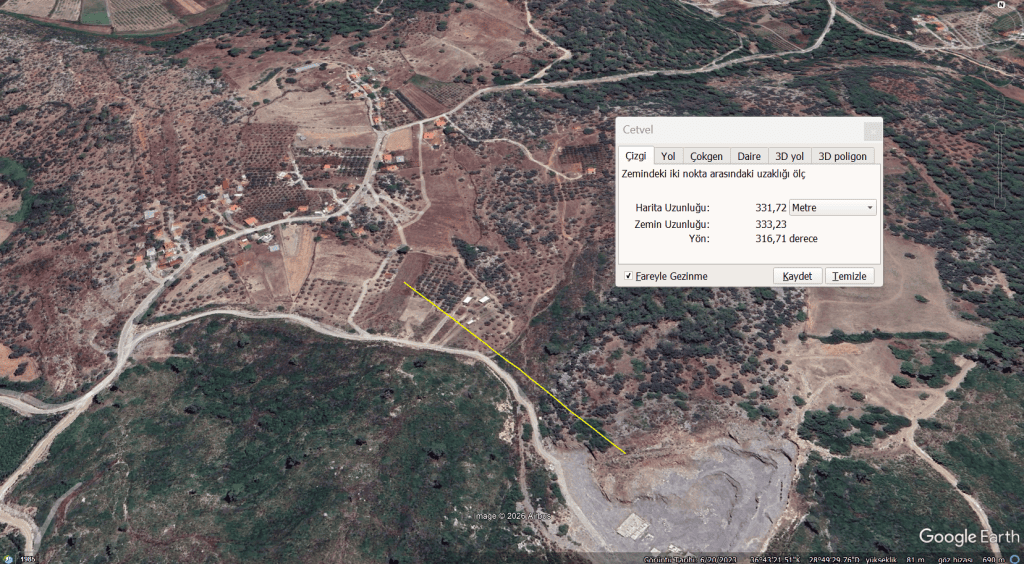
Task: Click the Temizle button to clear measurement
Action: [850, 276]
